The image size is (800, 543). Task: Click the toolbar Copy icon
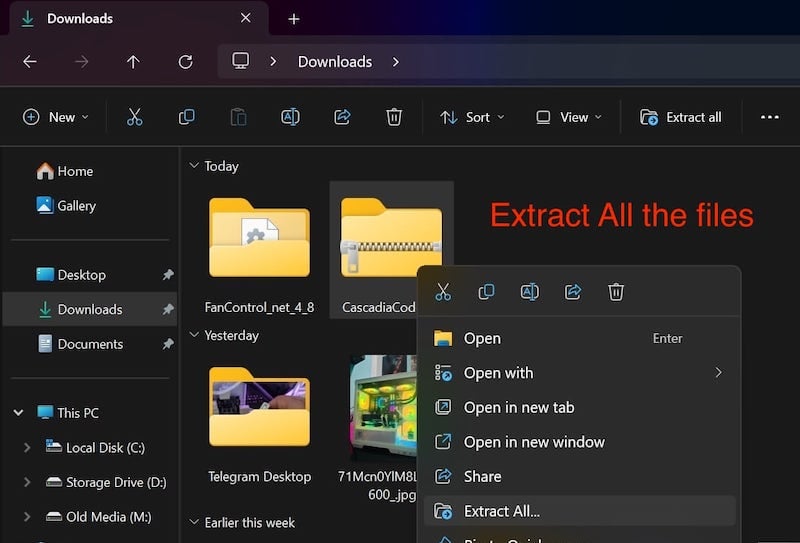tap(186, 117)
